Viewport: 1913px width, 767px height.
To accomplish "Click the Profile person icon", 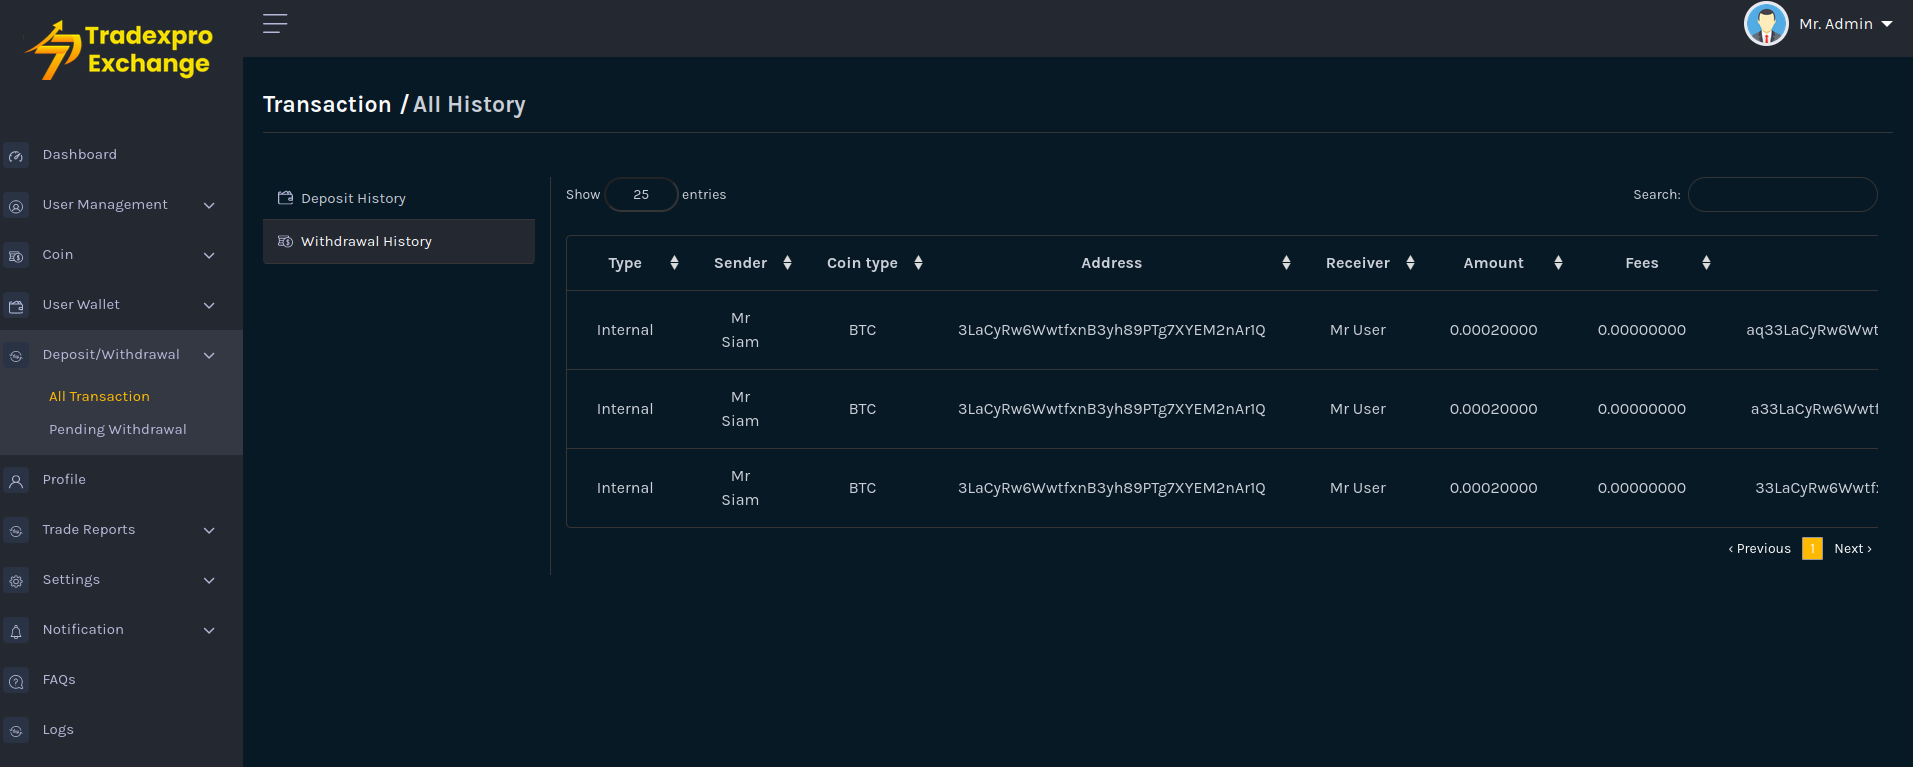I will [x=16, y=481].
